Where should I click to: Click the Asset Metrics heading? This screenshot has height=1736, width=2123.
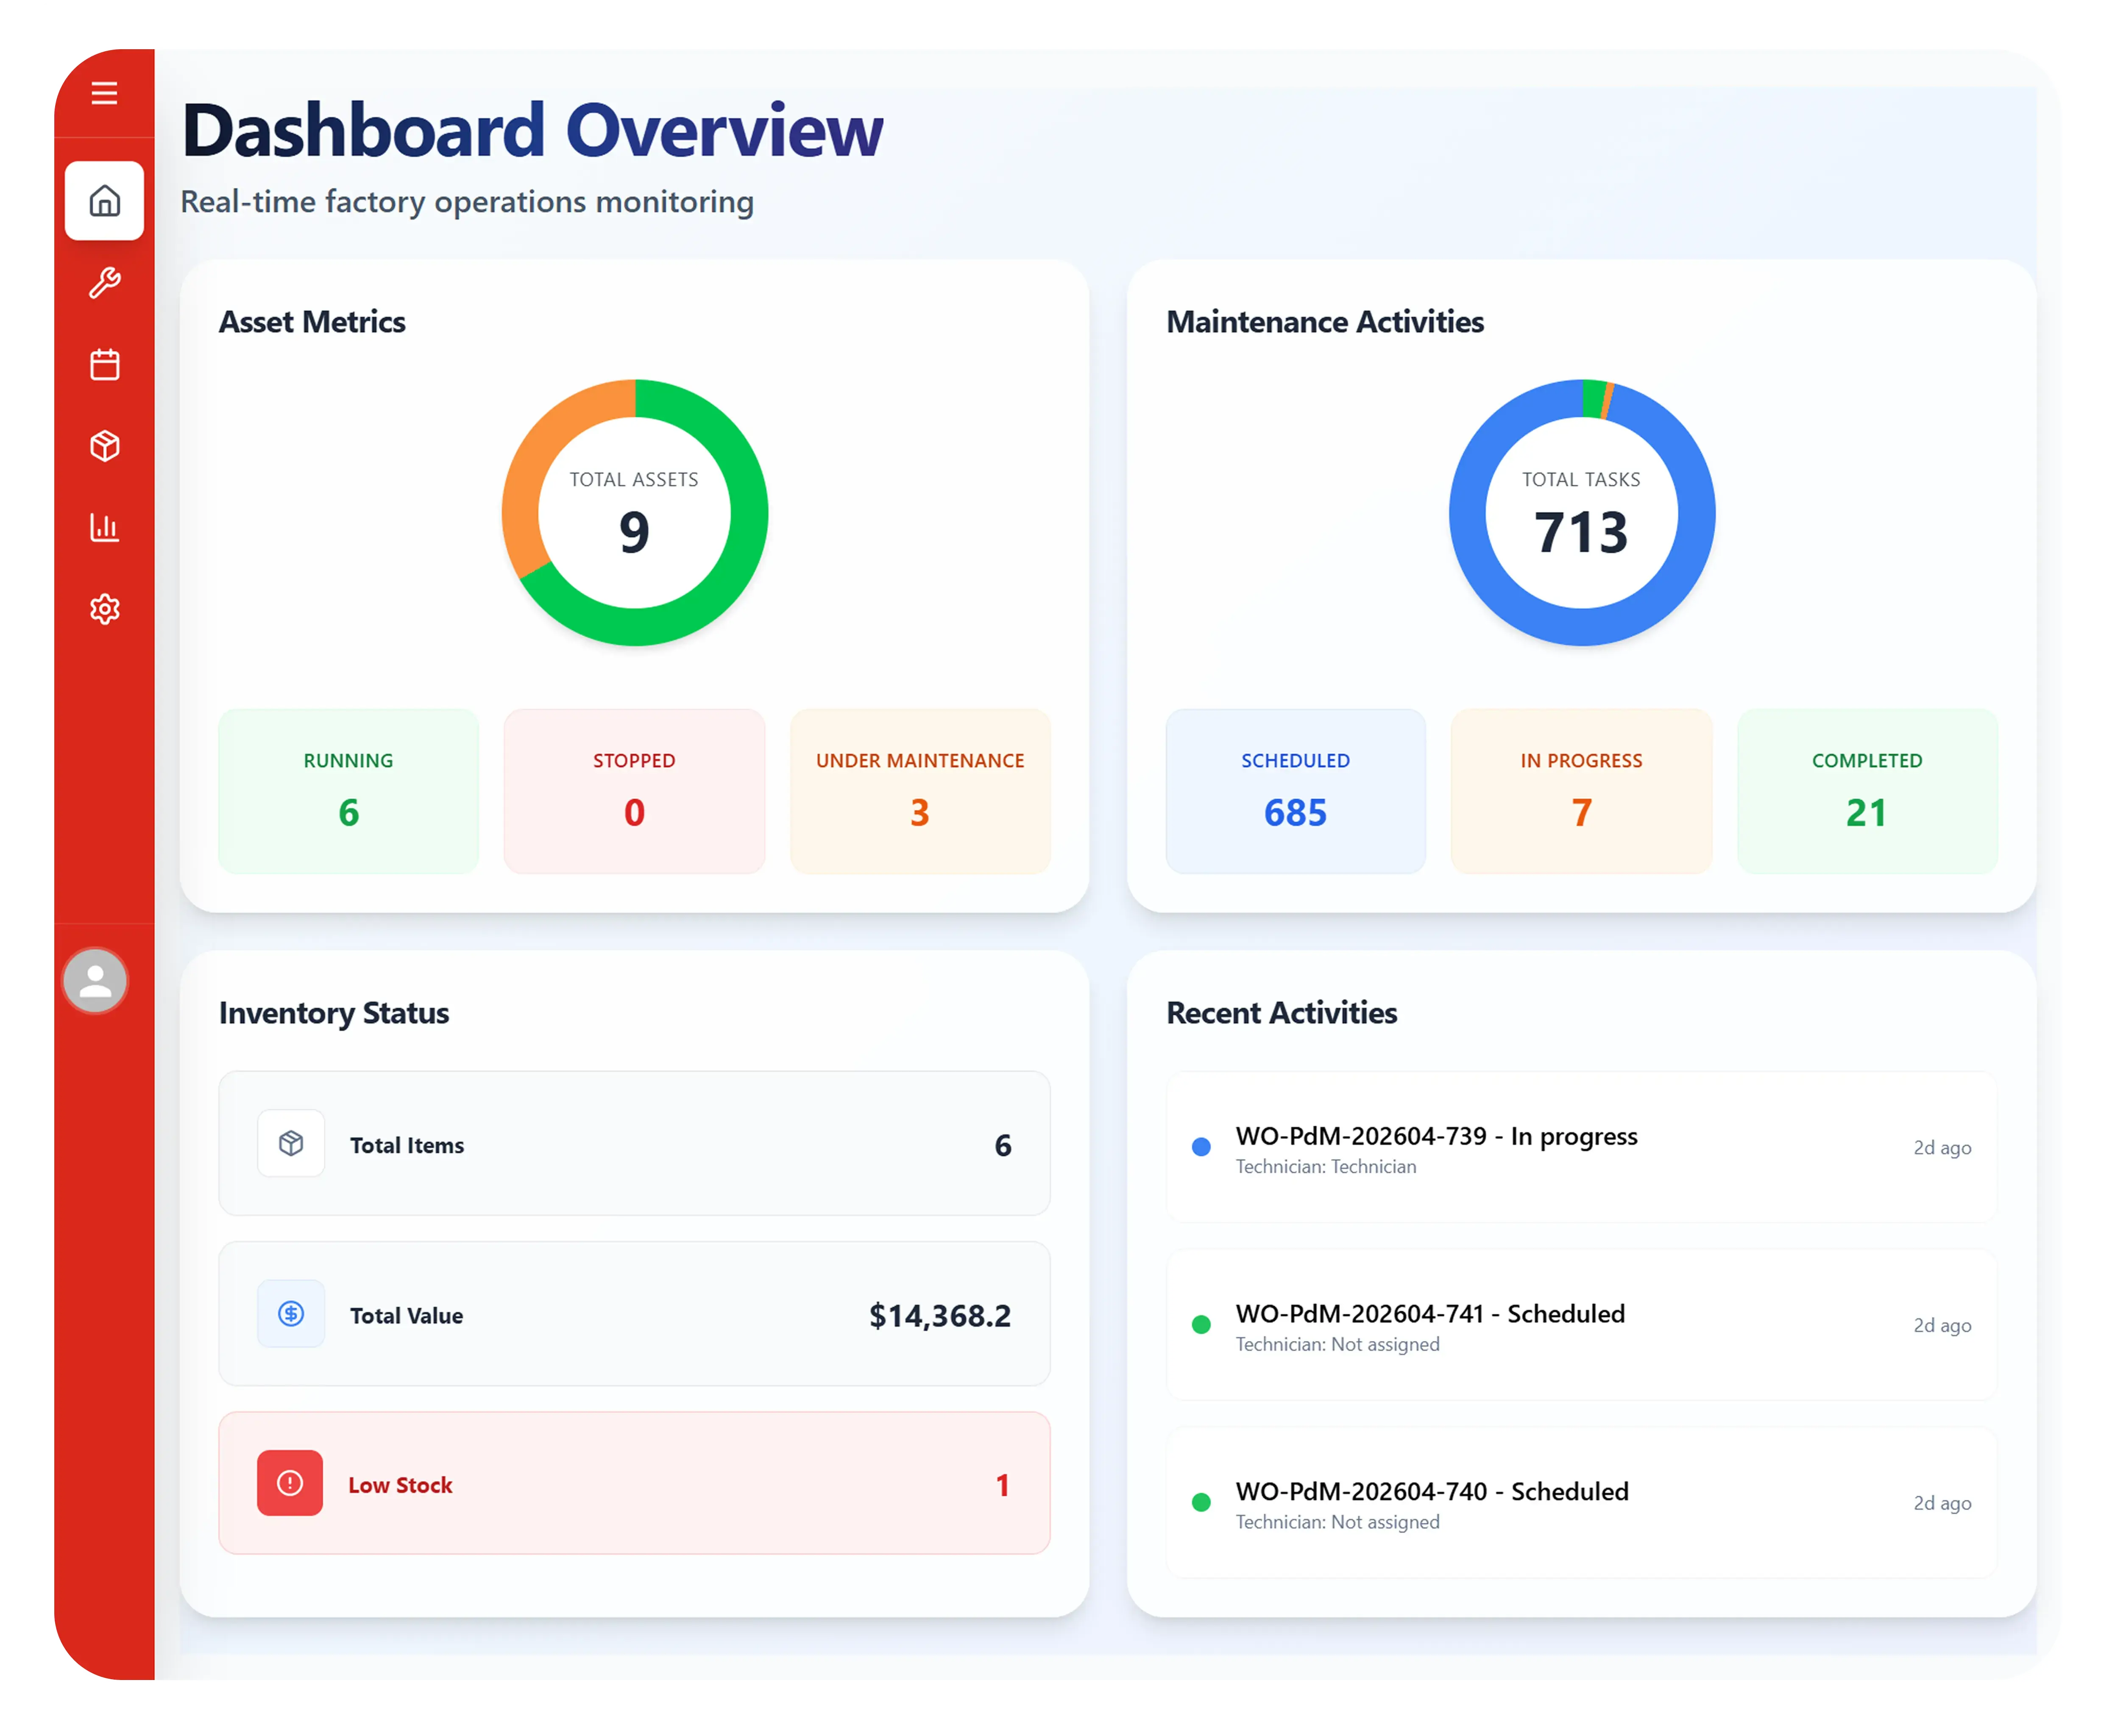tap(312, 322)
